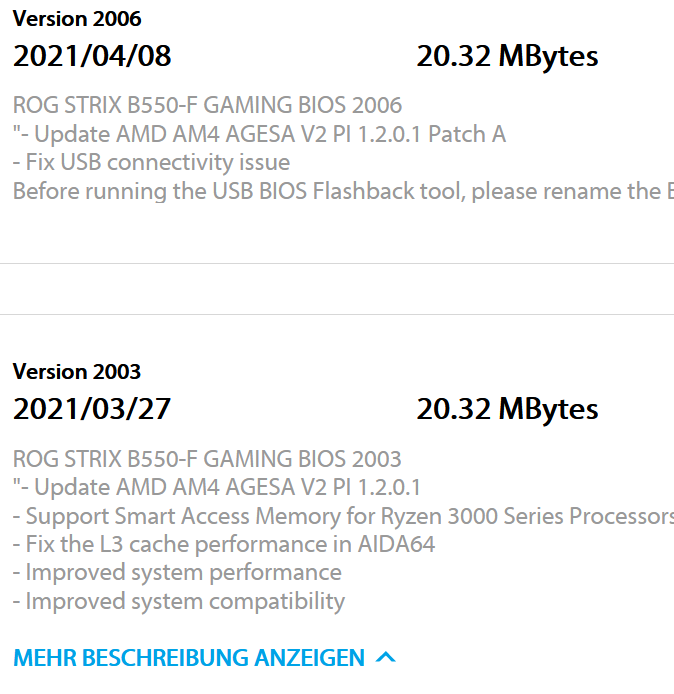Click the Improved system compatibility line
674x694 pixels.
click(179, 602)
